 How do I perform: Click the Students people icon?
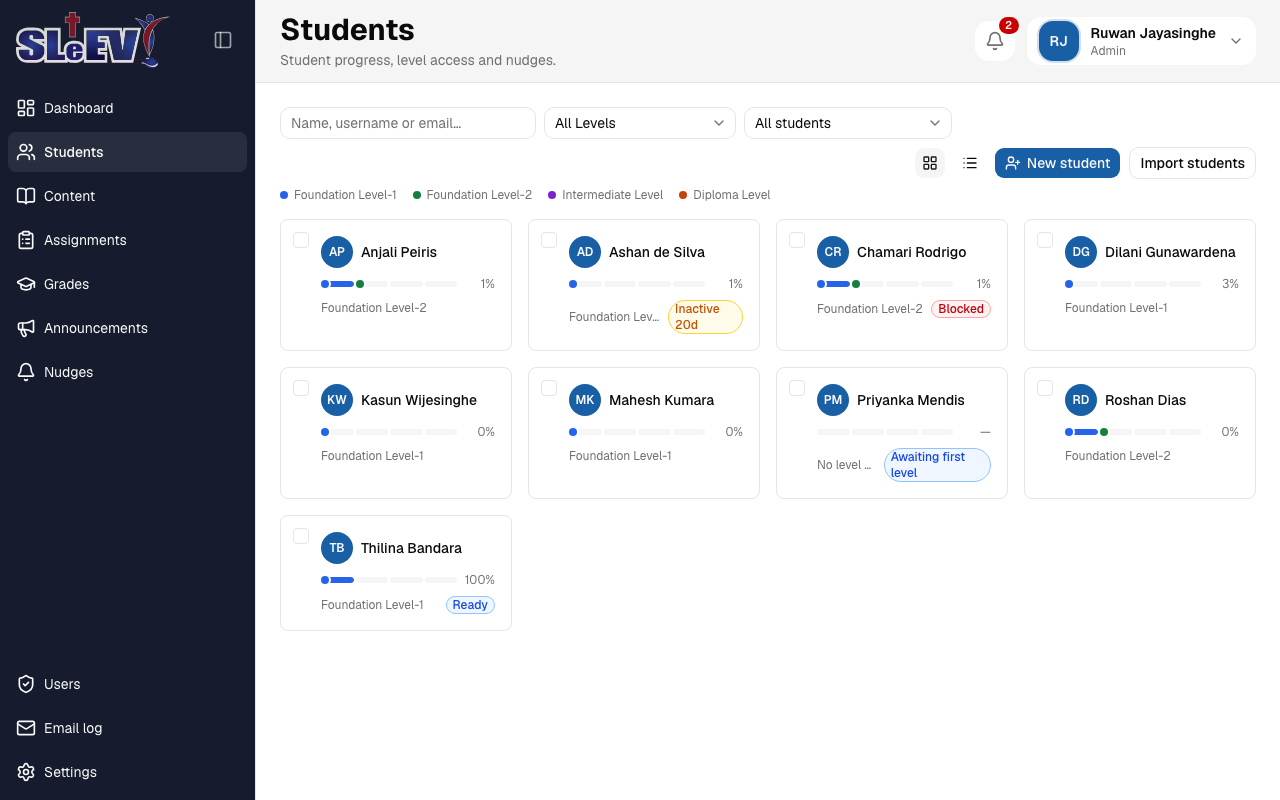(x=26, y=152)
